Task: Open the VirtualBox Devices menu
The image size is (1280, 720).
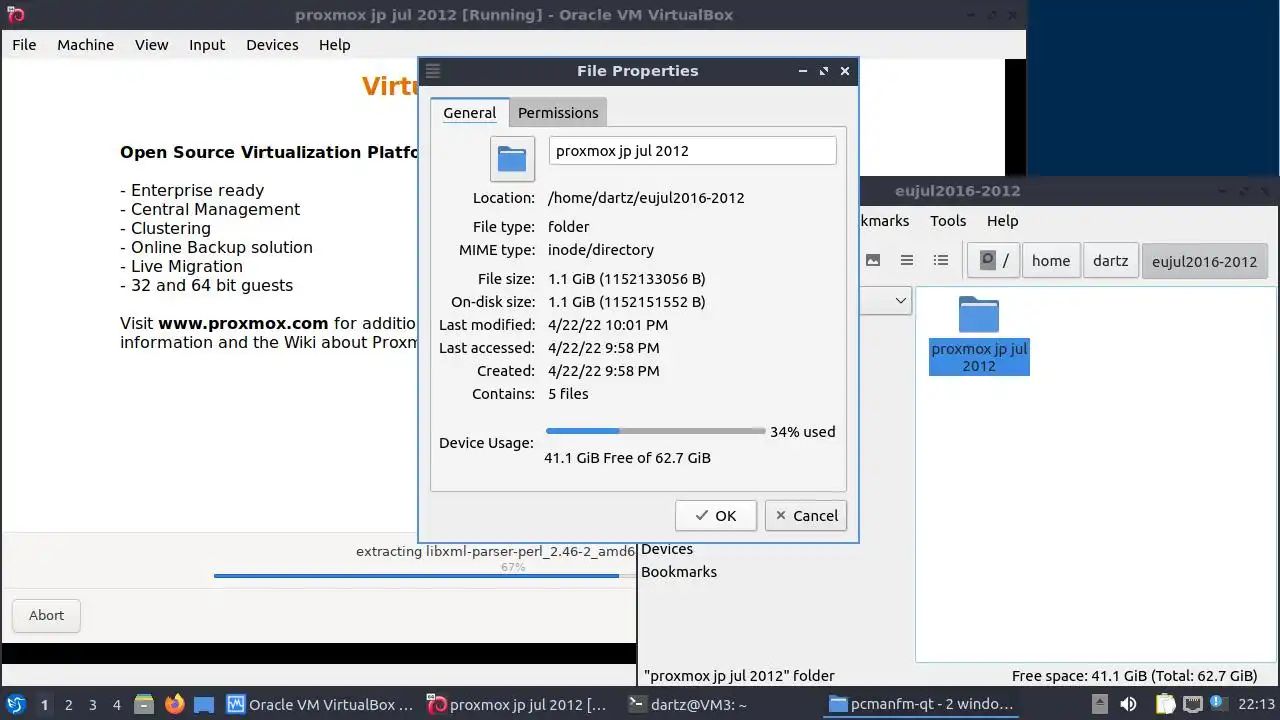Action: pos(272,45)
